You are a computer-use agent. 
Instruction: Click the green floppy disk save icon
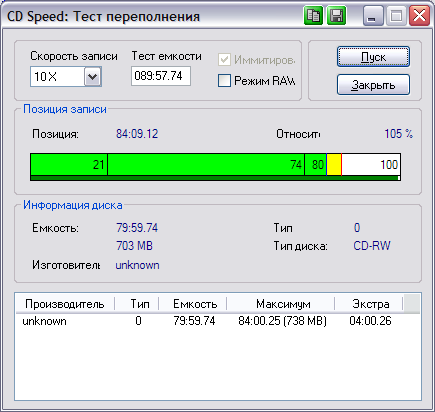[336, 15]
